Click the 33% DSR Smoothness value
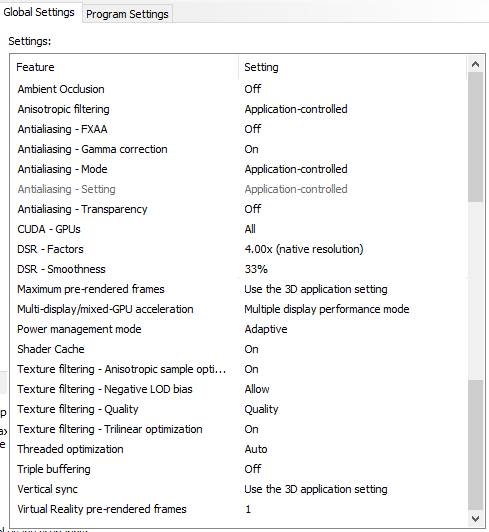The image size is (489, 532). [x=256, y=269]
